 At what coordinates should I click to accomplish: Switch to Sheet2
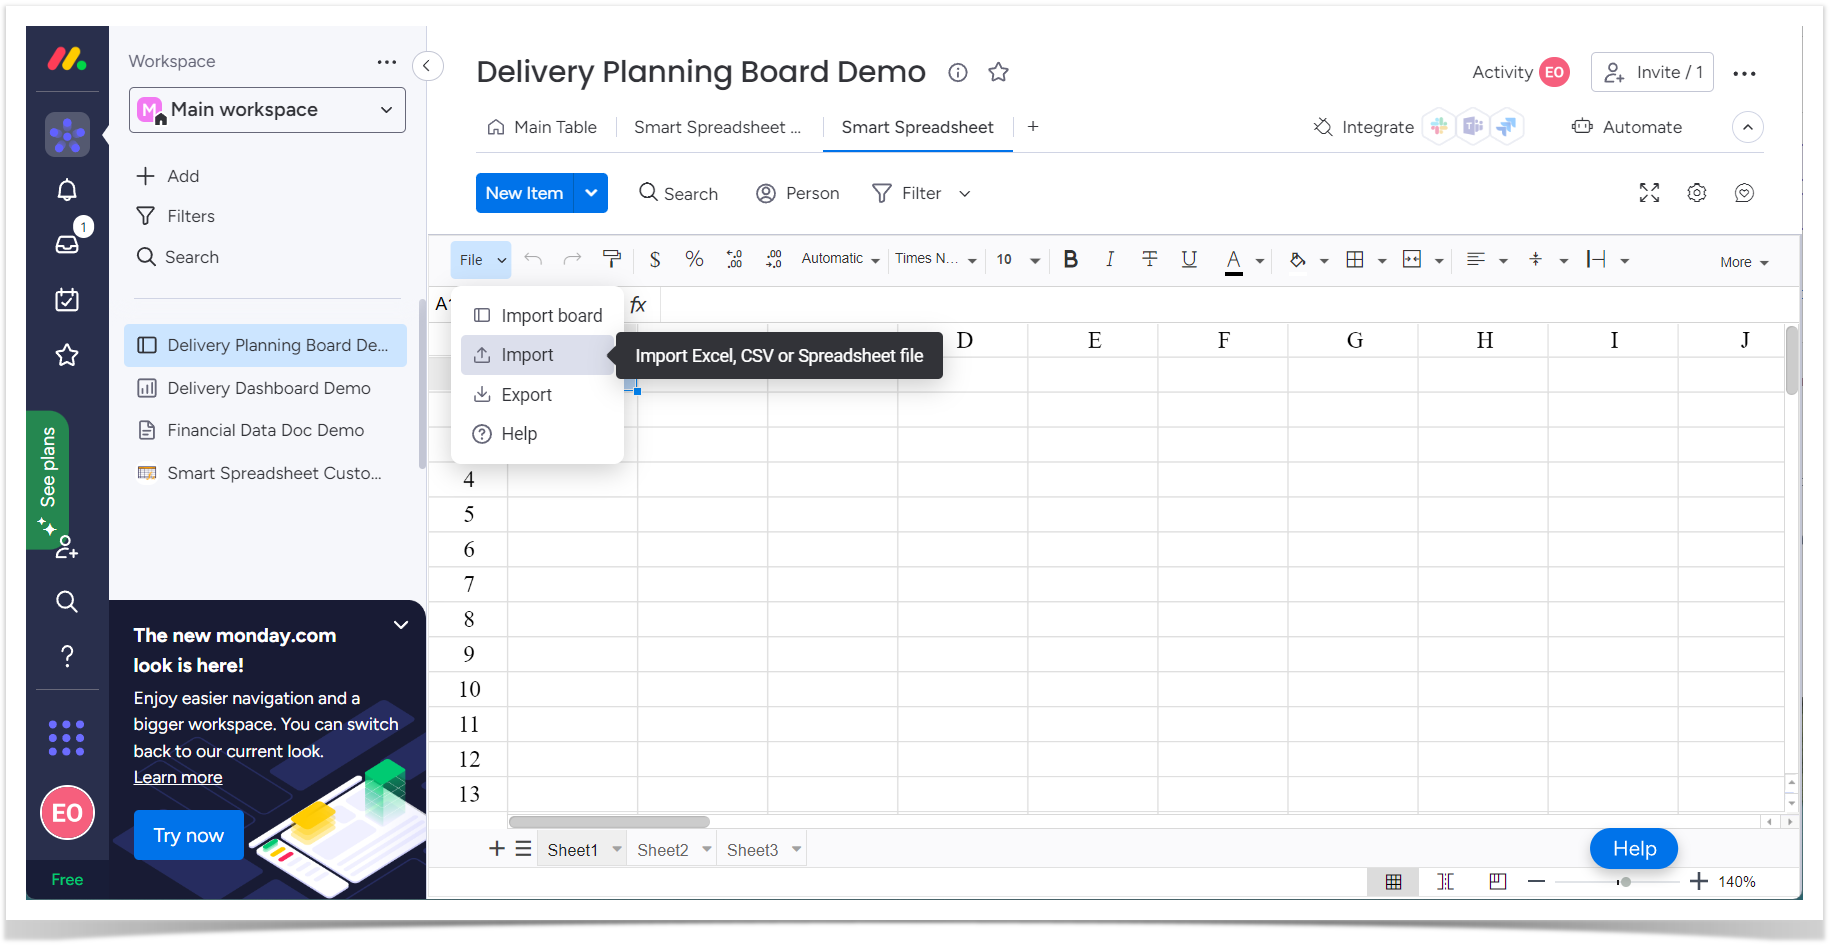[663, 849]
